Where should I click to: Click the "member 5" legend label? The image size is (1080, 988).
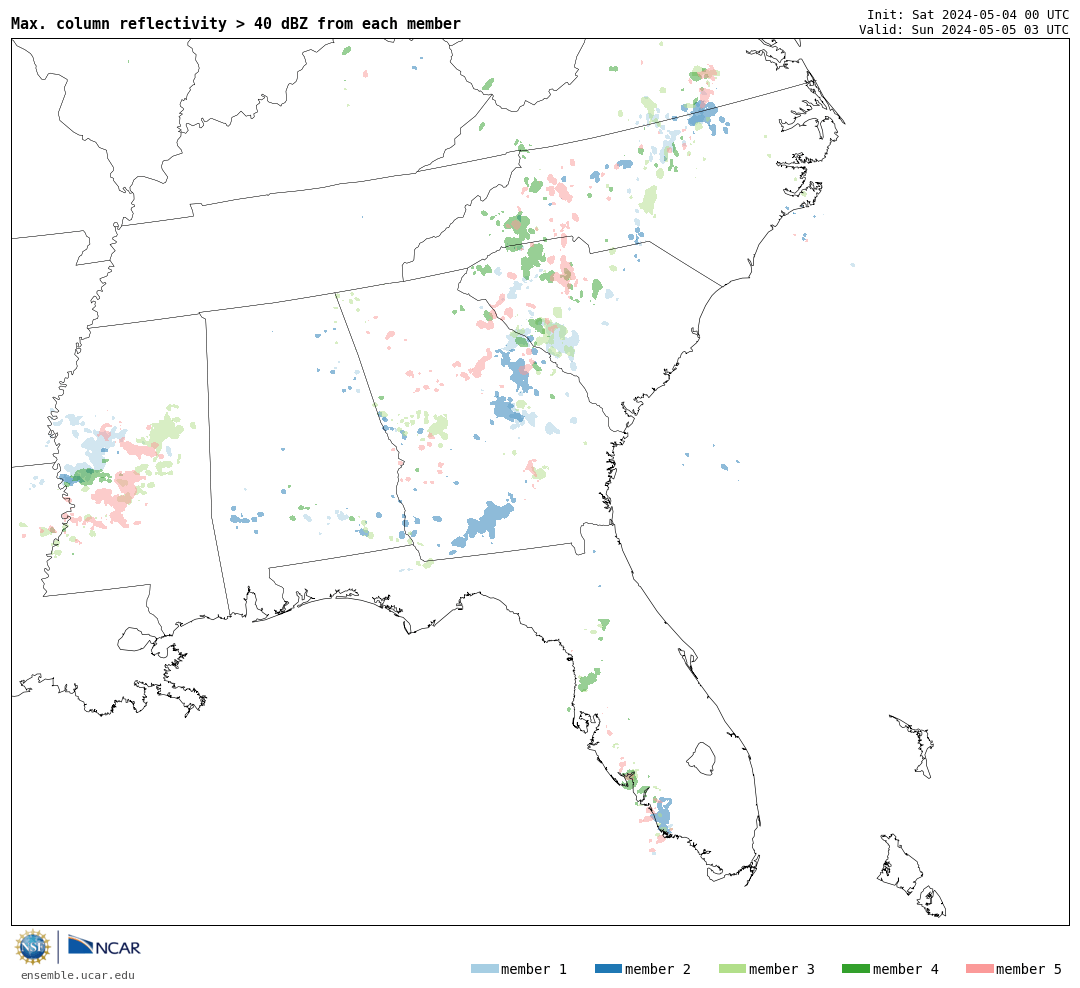1029,969
